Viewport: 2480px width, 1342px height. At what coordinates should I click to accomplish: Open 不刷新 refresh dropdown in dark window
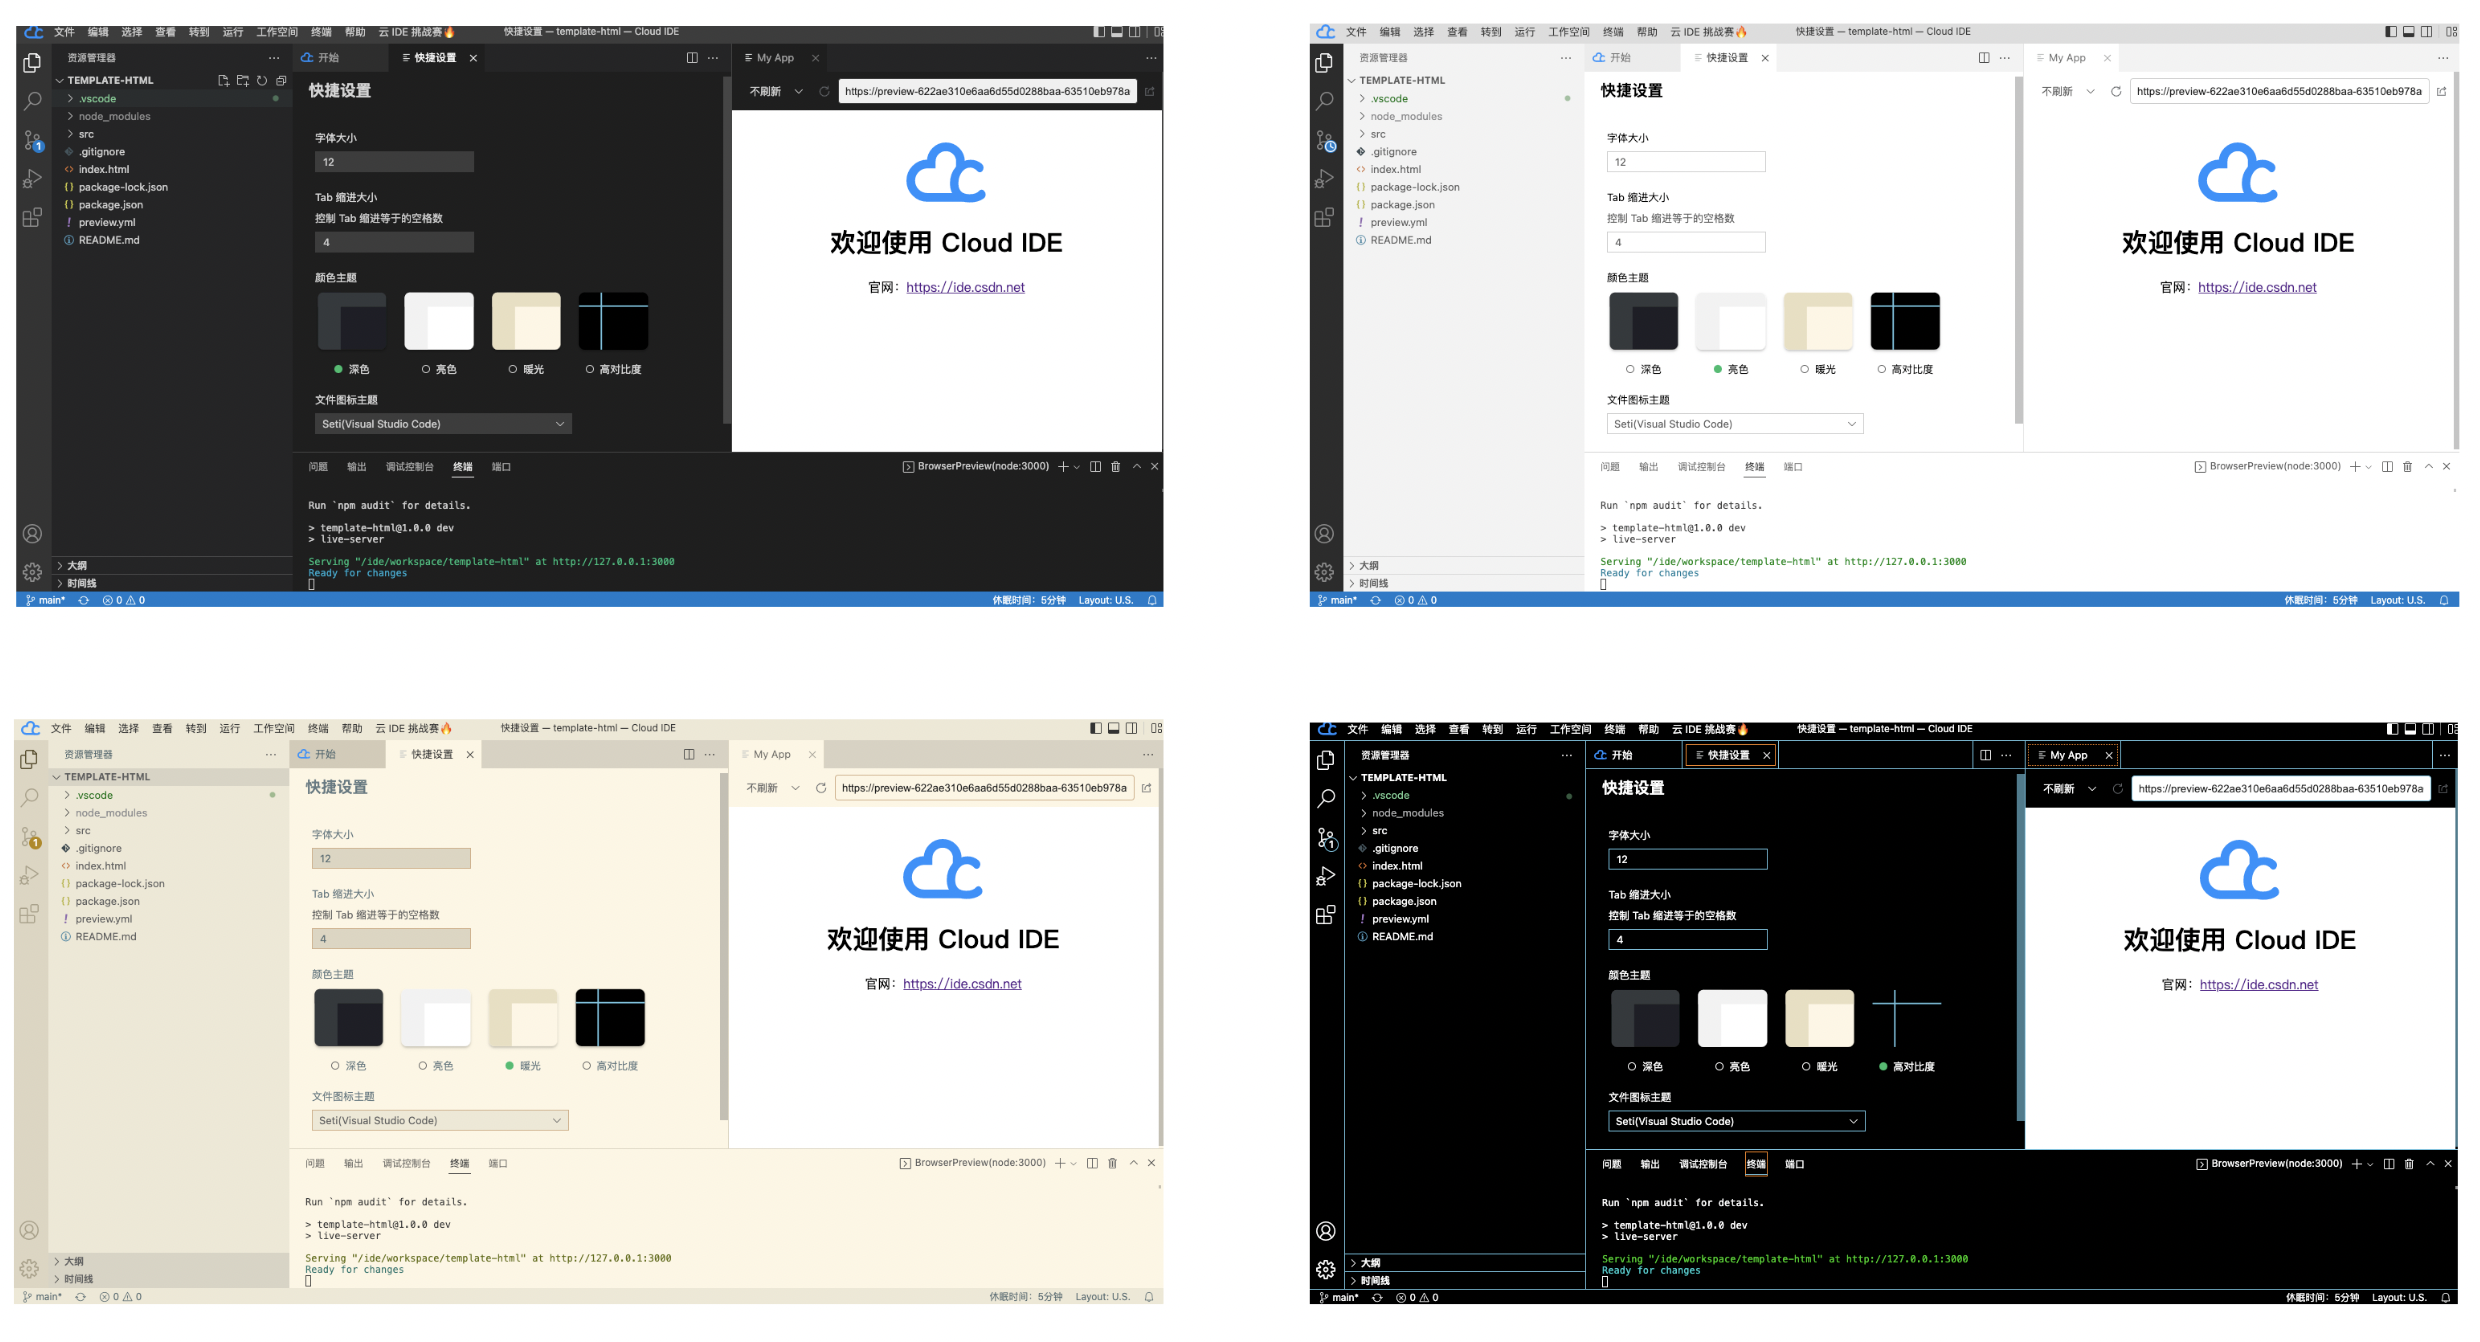click(776, 92)
